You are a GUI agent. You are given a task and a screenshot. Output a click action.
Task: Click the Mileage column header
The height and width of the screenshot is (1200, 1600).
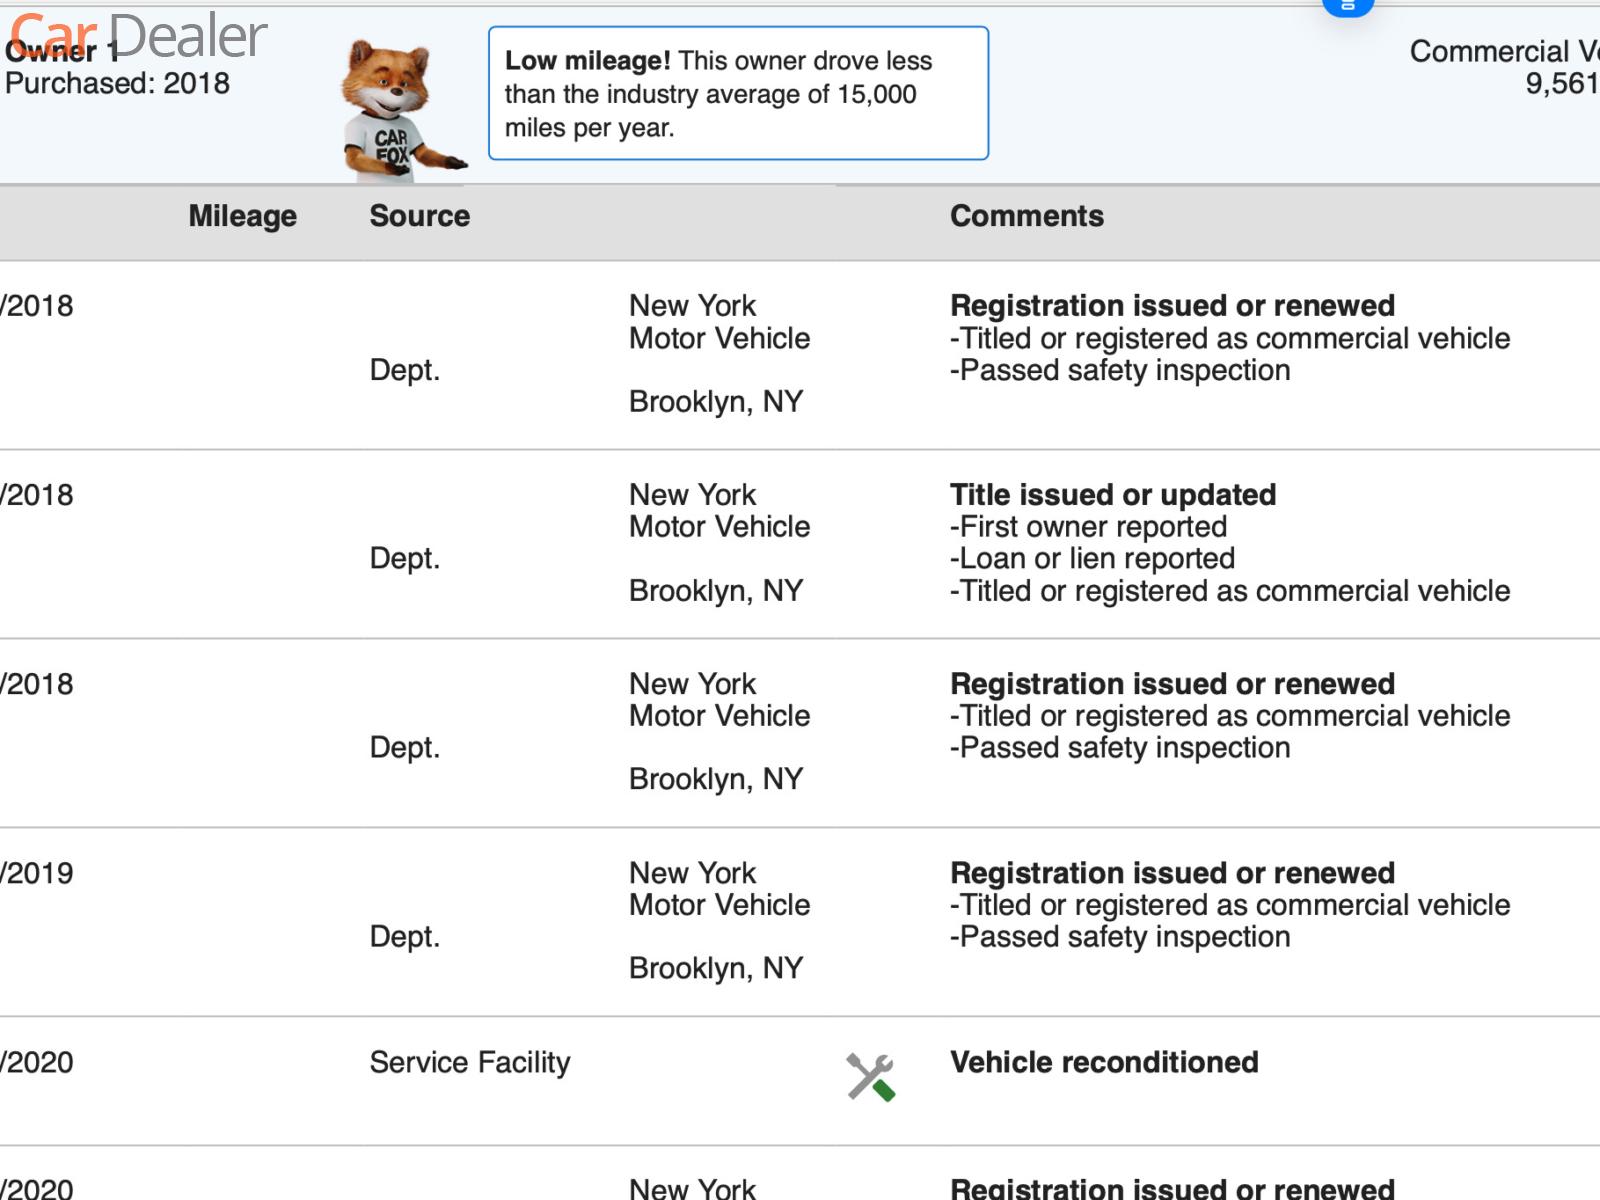242,216
